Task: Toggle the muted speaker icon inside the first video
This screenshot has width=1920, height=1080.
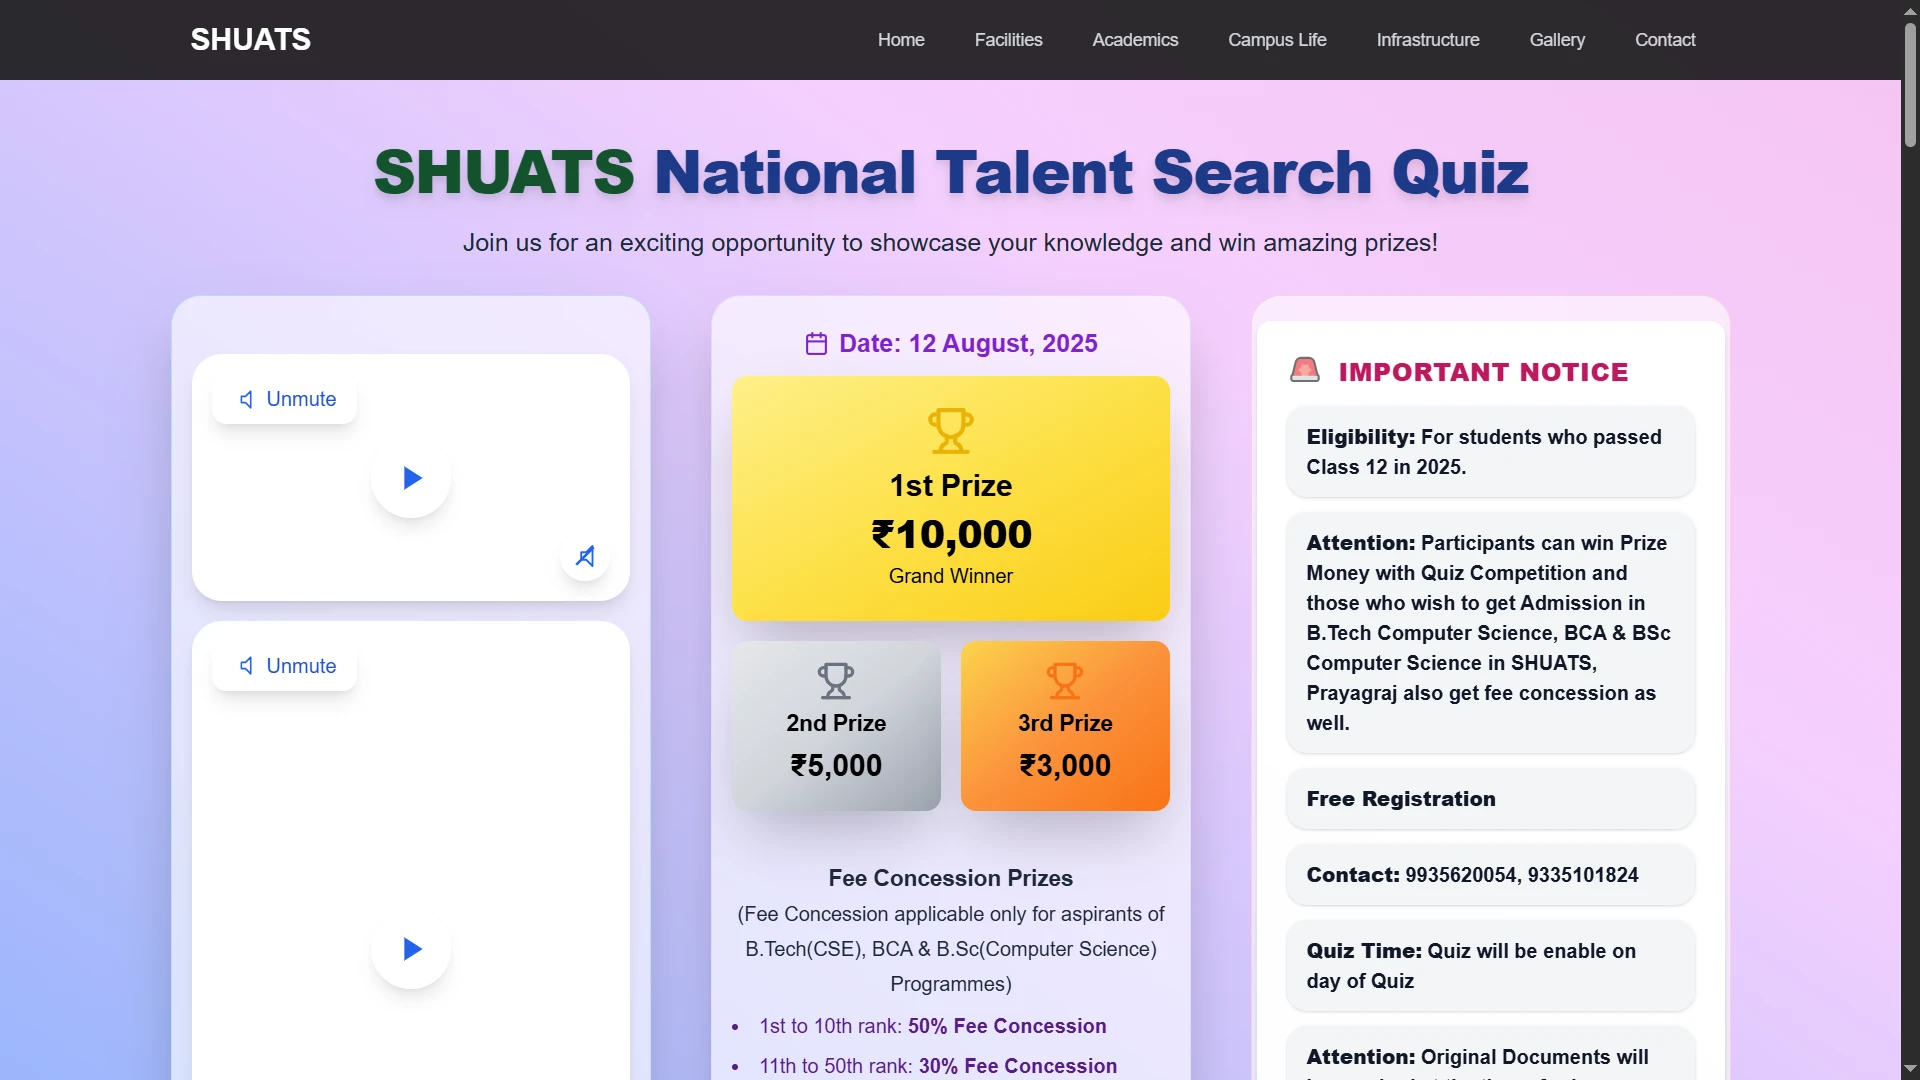Action: pos(586,556)
